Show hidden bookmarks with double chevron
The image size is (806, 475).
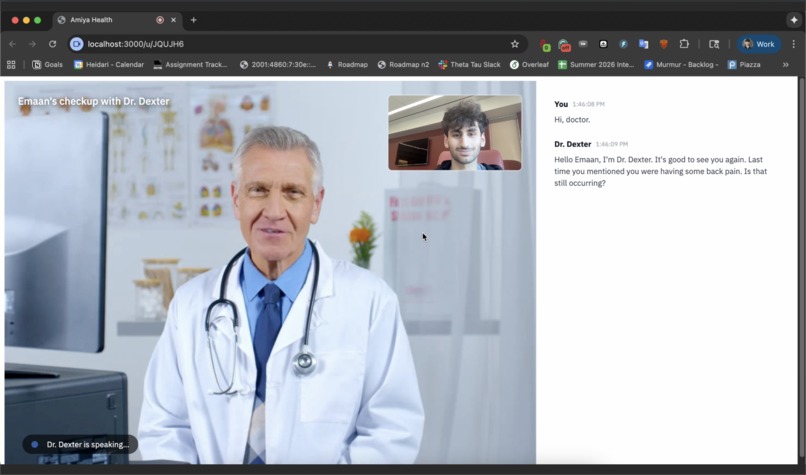[785, 65]
